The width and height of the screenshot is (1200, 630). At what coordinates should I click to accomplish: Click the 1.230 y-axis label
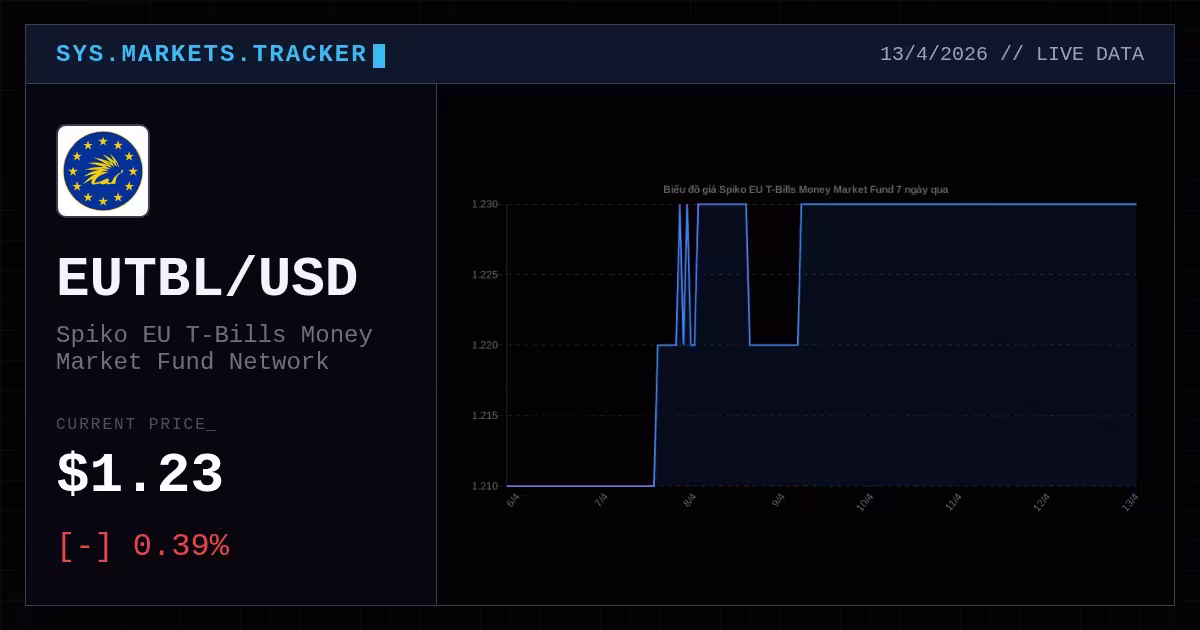pyautogui.click(x=485, y=204)
